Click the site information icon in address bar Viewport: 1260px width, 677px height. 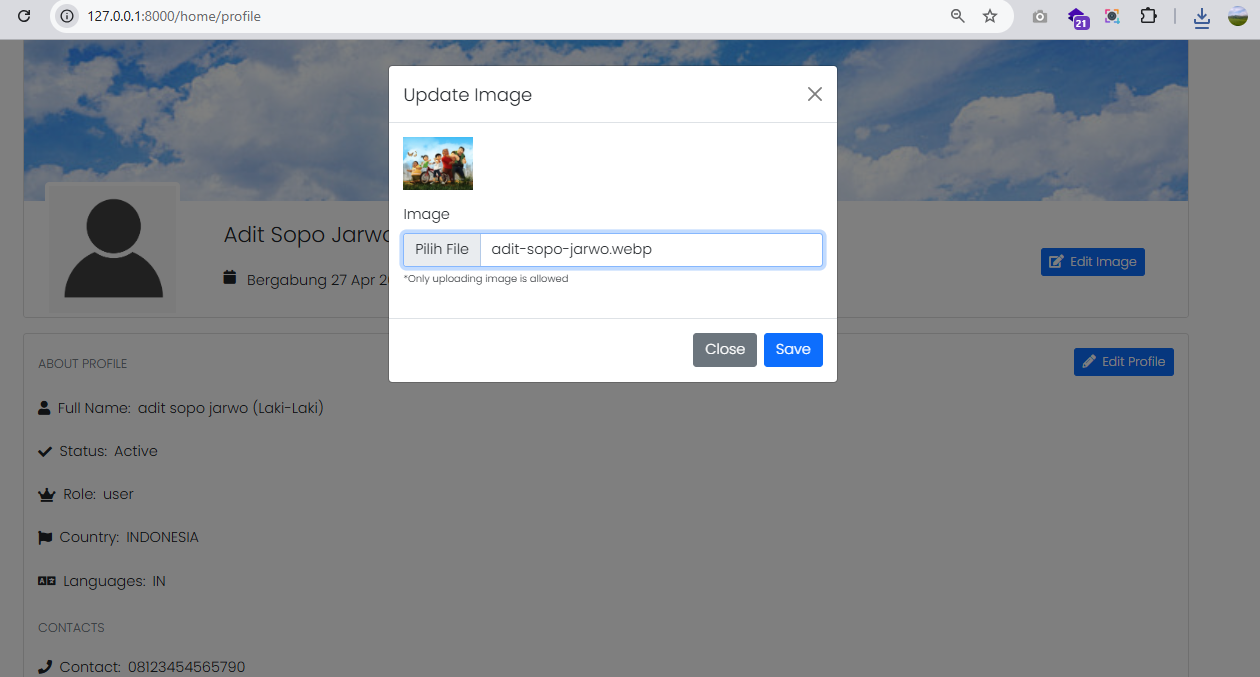67,16
